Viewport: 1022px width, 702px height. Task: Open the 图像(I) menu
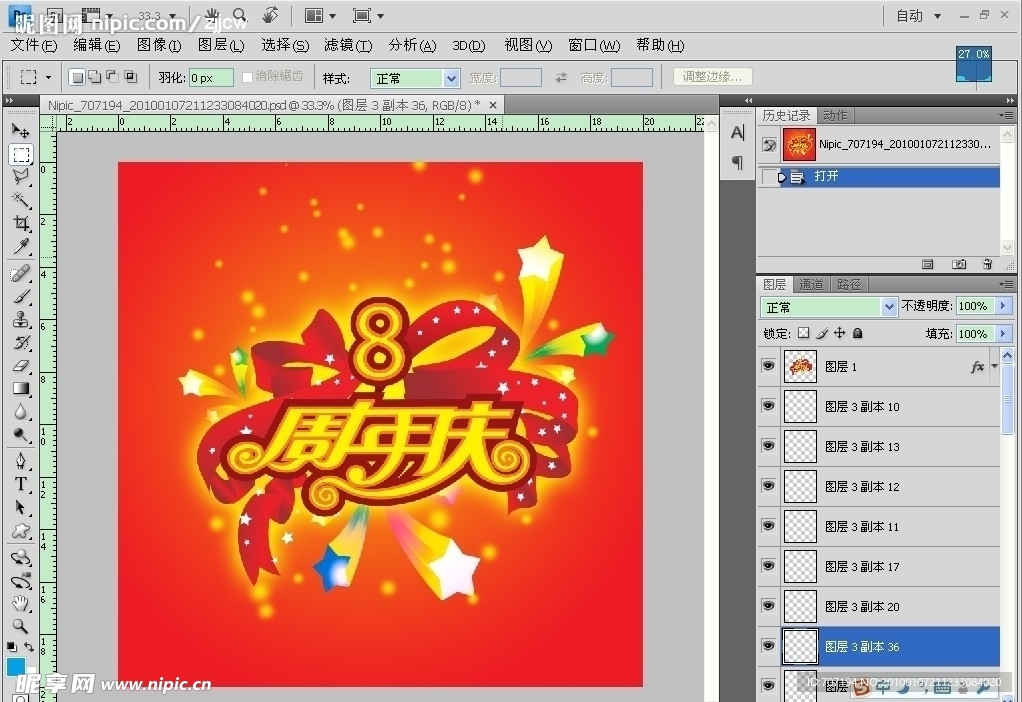coord(159,45)
